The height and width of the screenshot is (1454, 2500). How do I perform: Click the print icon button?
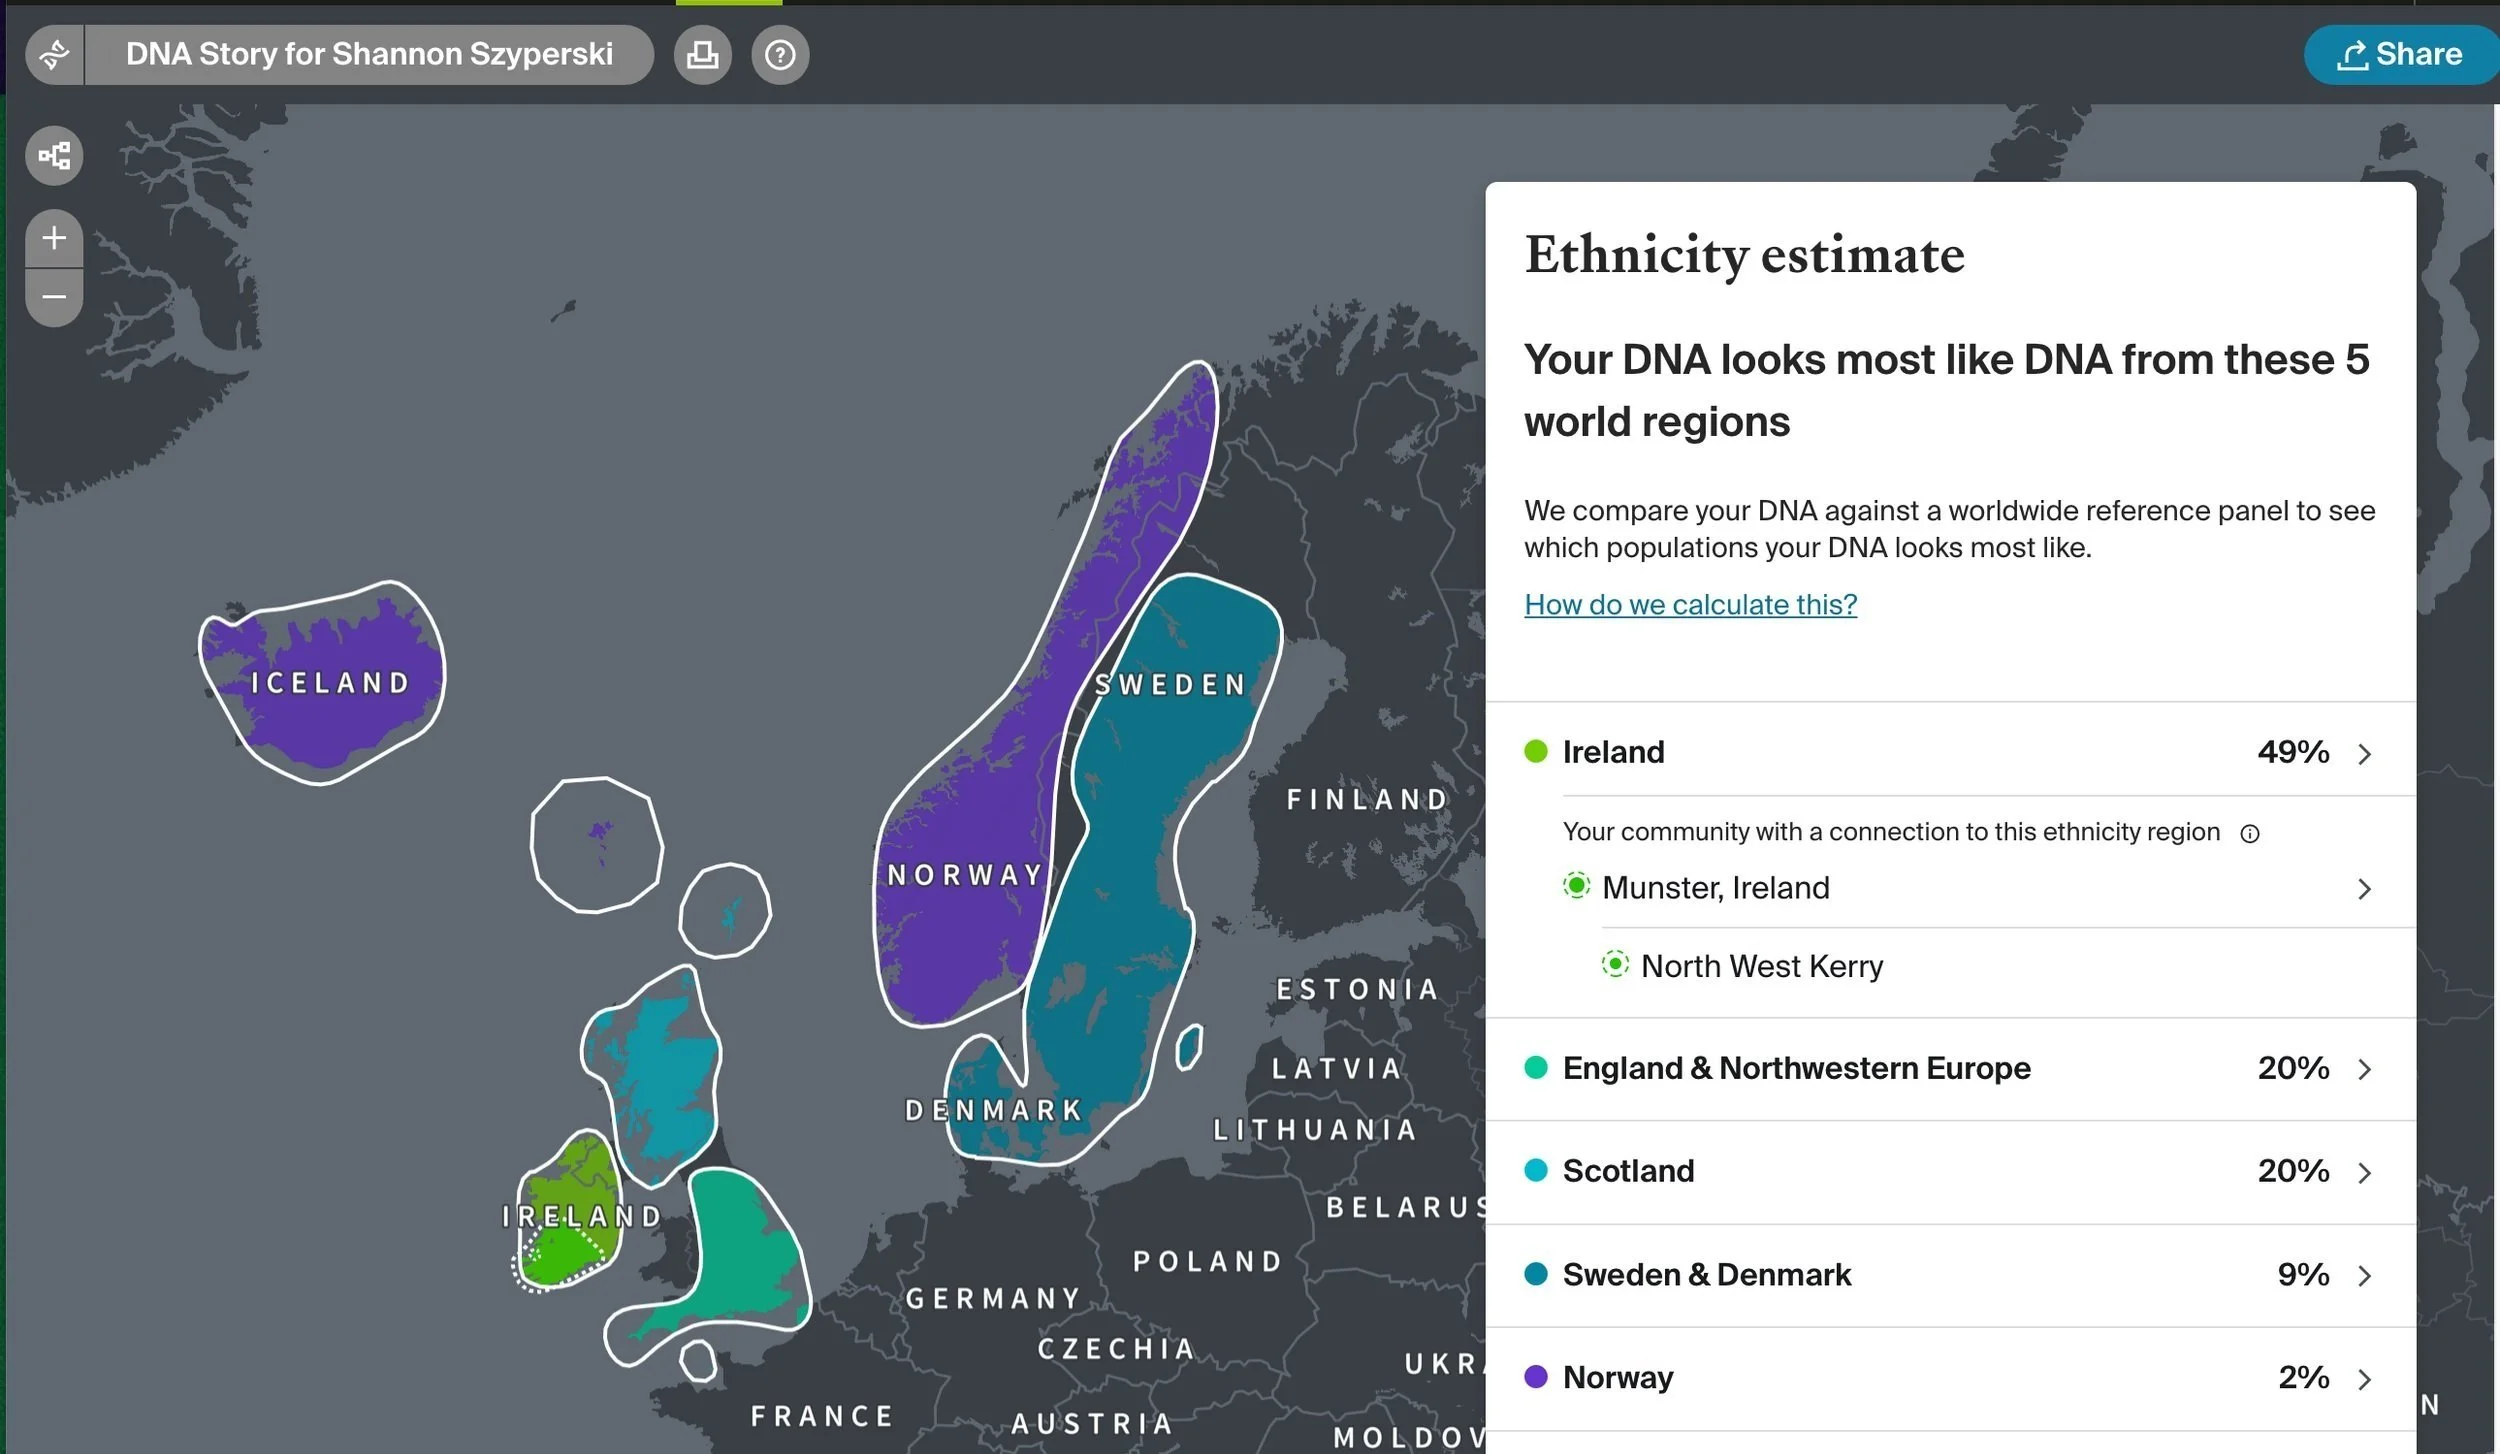click(702, 54)
